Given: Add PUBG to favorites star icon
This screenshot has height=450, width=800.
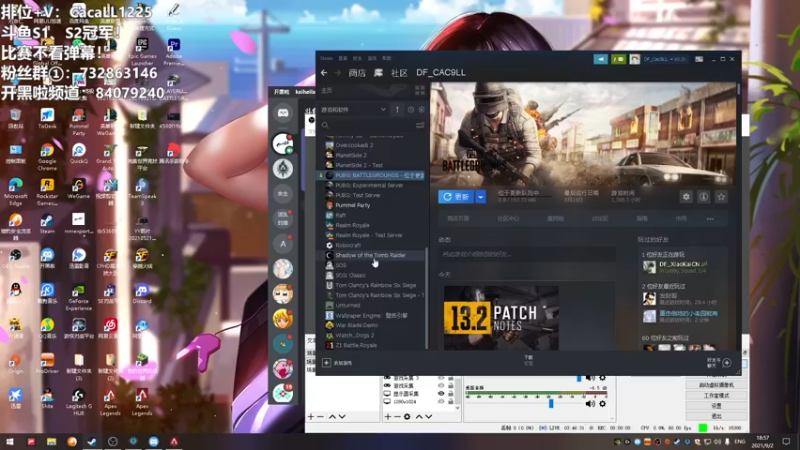Looking at the screenshot, I should point(721,196).
